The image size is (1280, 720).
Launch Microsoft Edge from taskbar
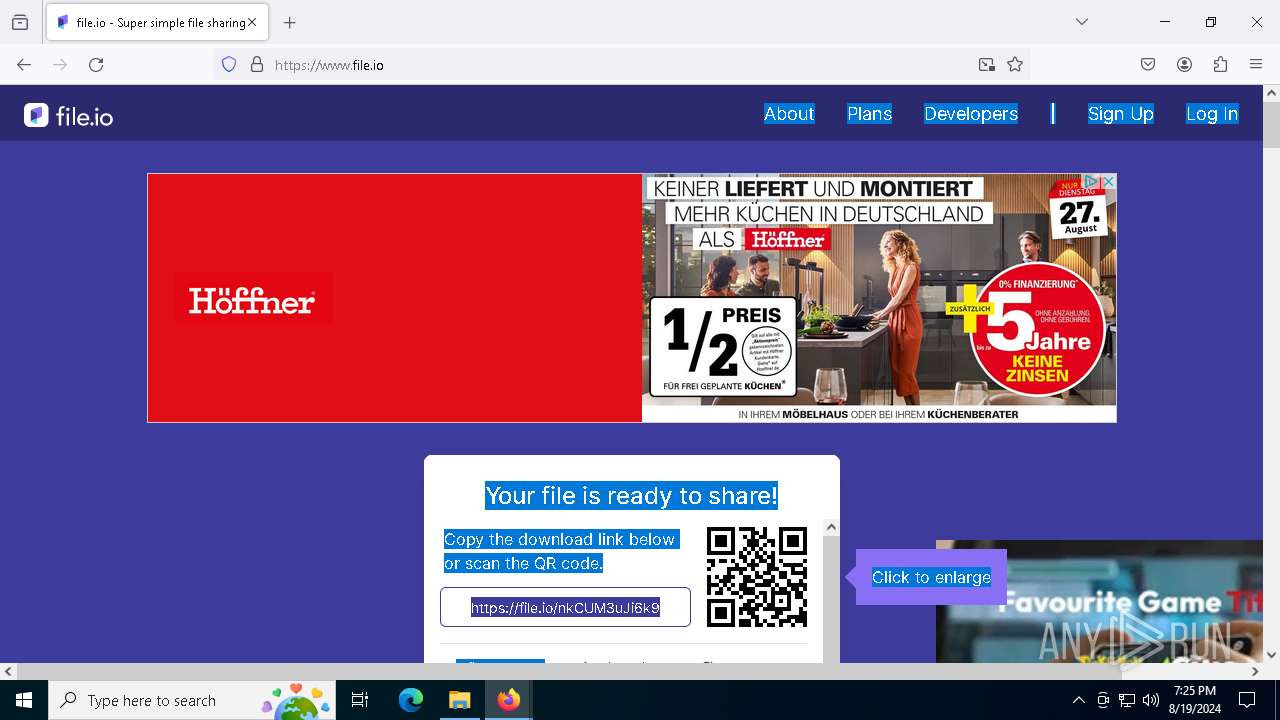[411, 700]
